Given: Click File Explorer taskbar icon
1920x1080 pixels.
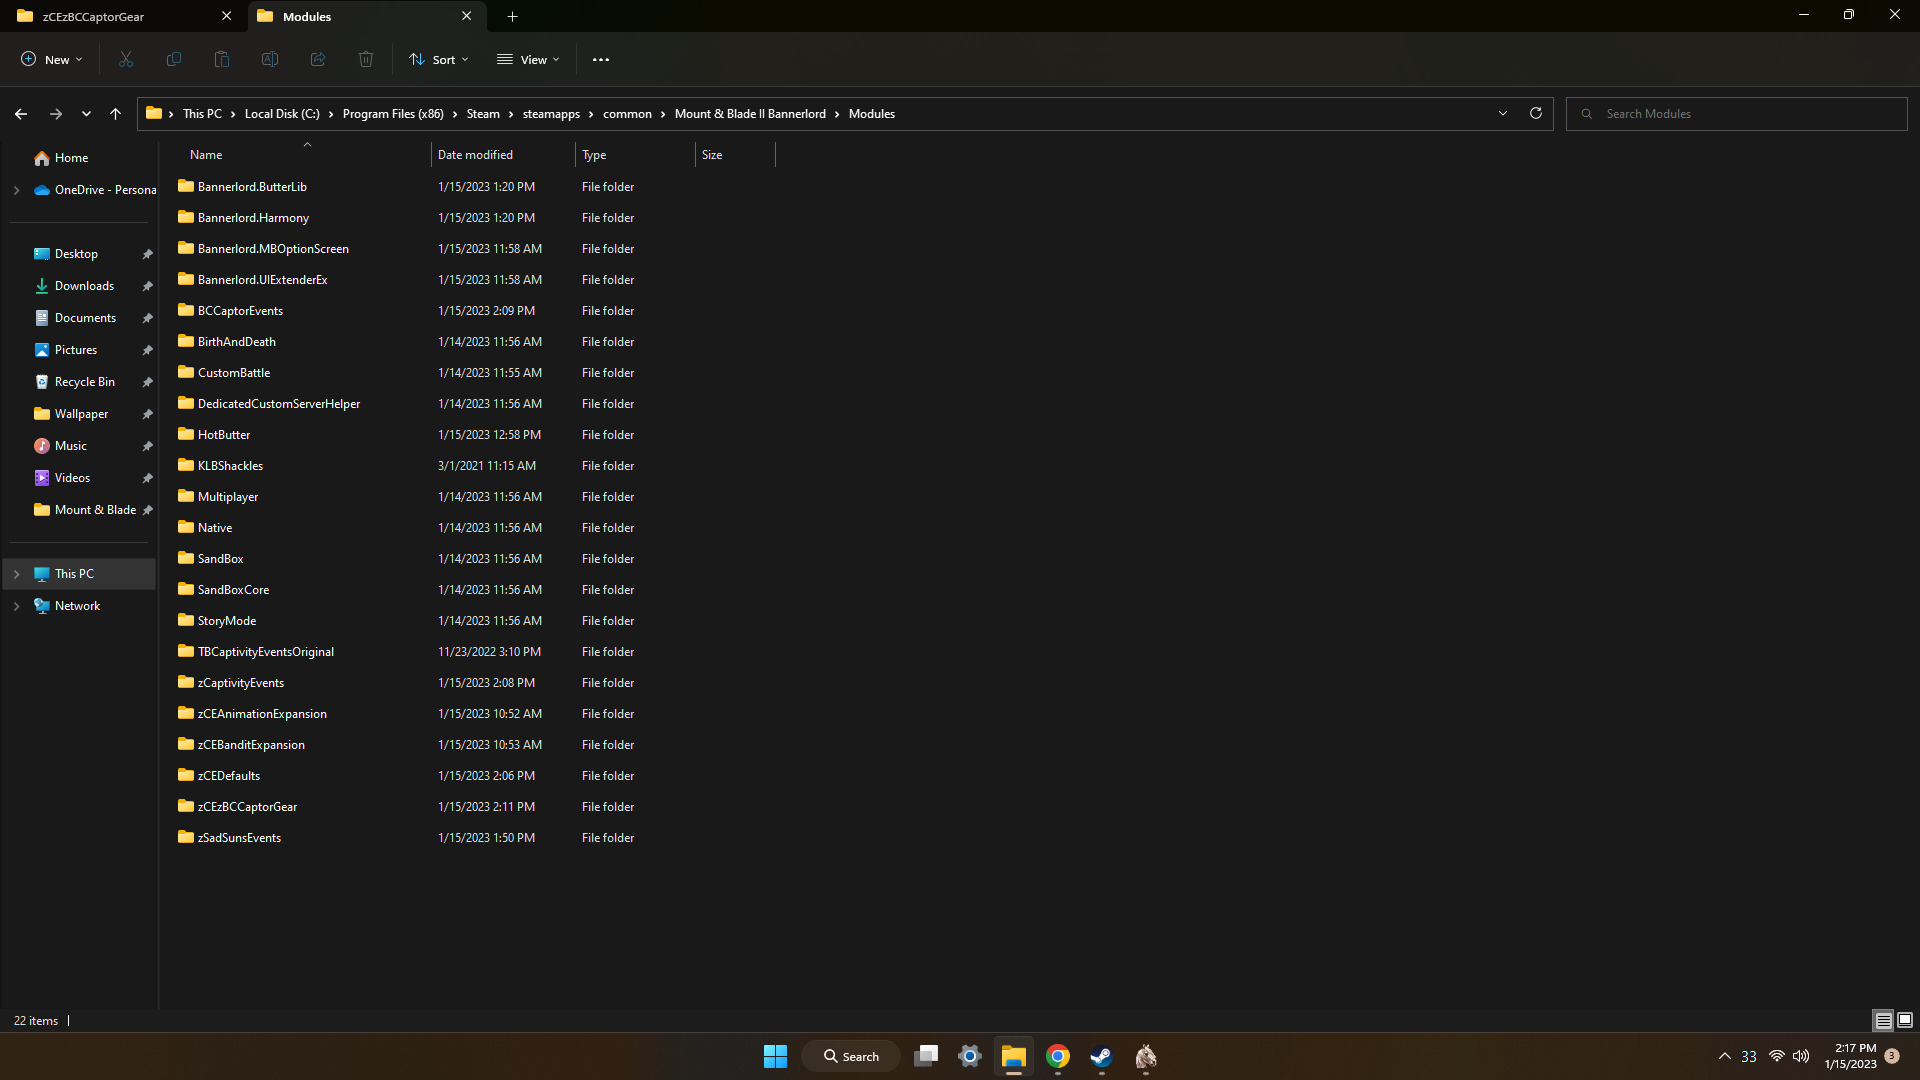Looking at the screenshot, I should [x=1014, y=1056].
